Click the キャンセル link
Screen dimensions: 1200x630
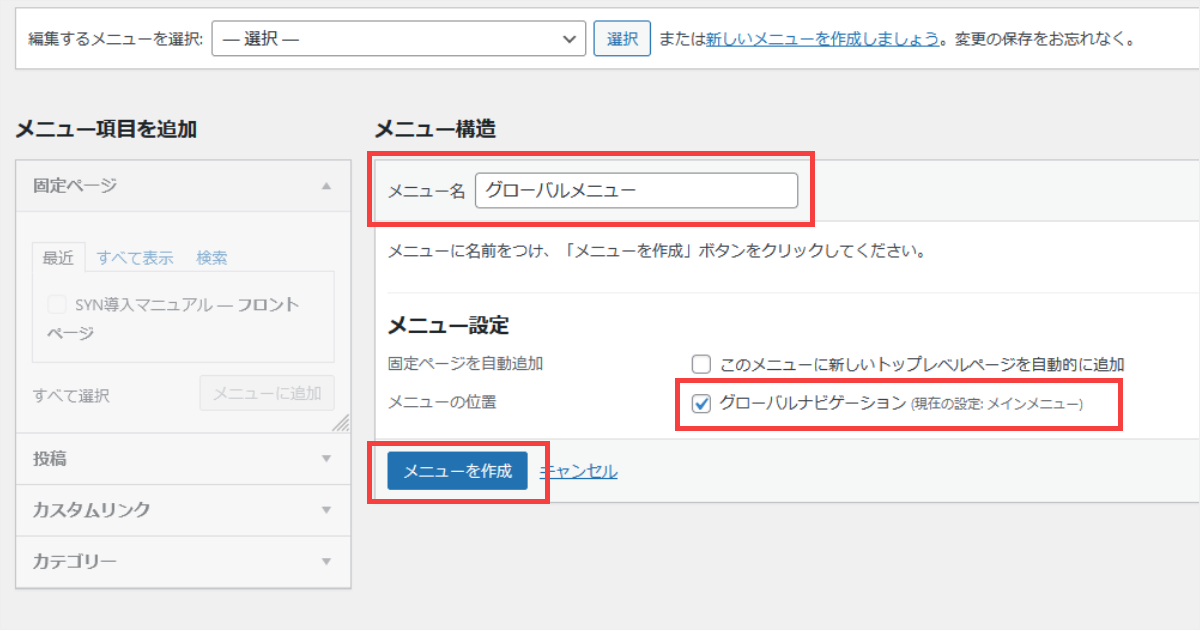point(578,471)
